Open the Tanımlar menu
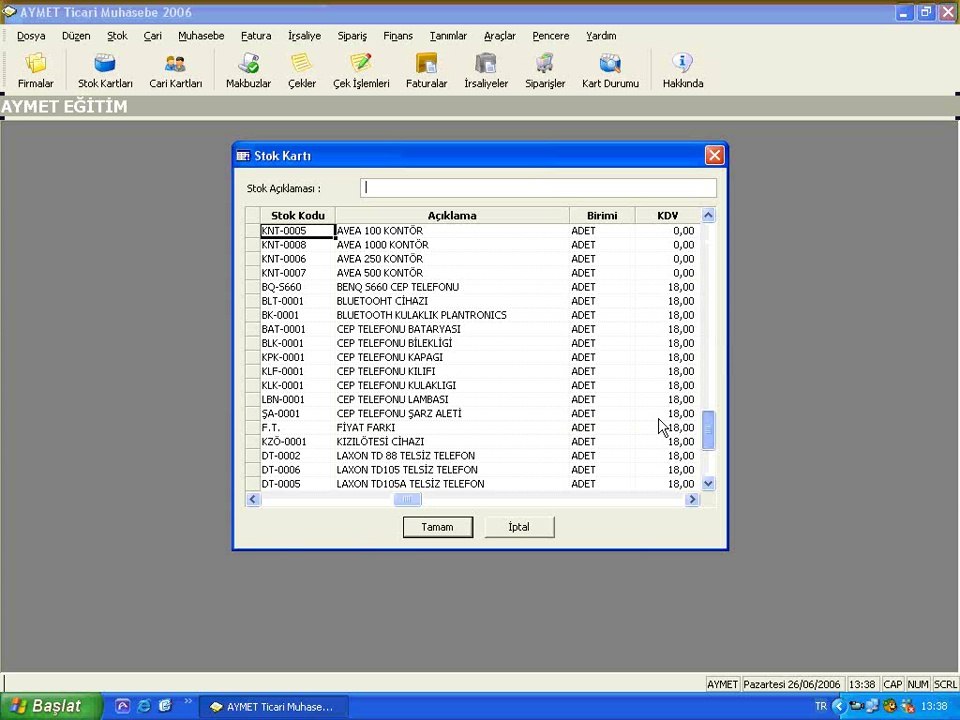This screenshot has height=720, width=960. click(448, 36)
